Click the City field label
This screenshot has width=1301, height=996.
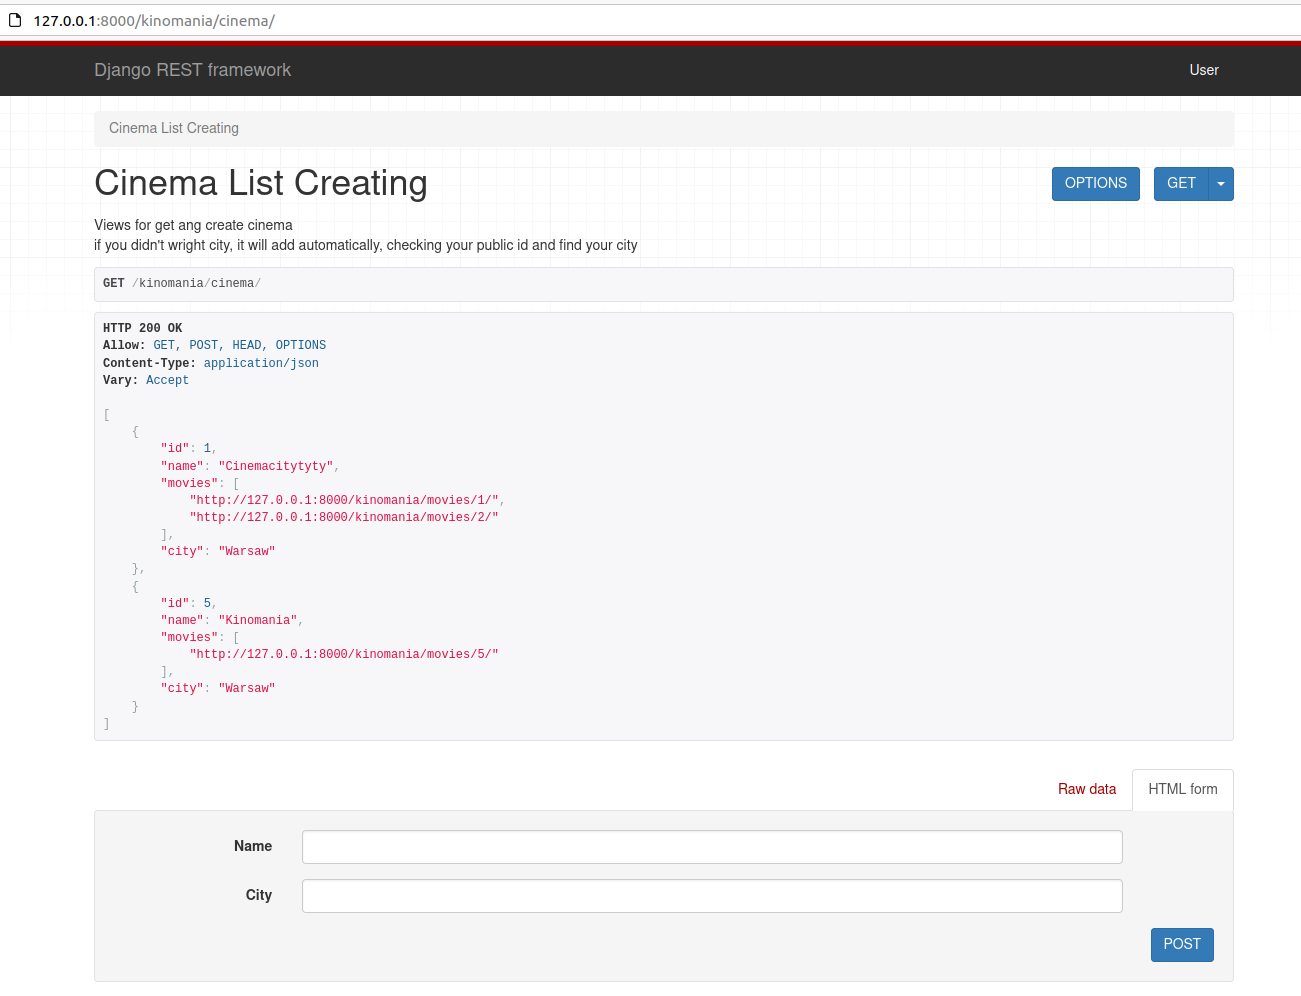pos(259,895)
